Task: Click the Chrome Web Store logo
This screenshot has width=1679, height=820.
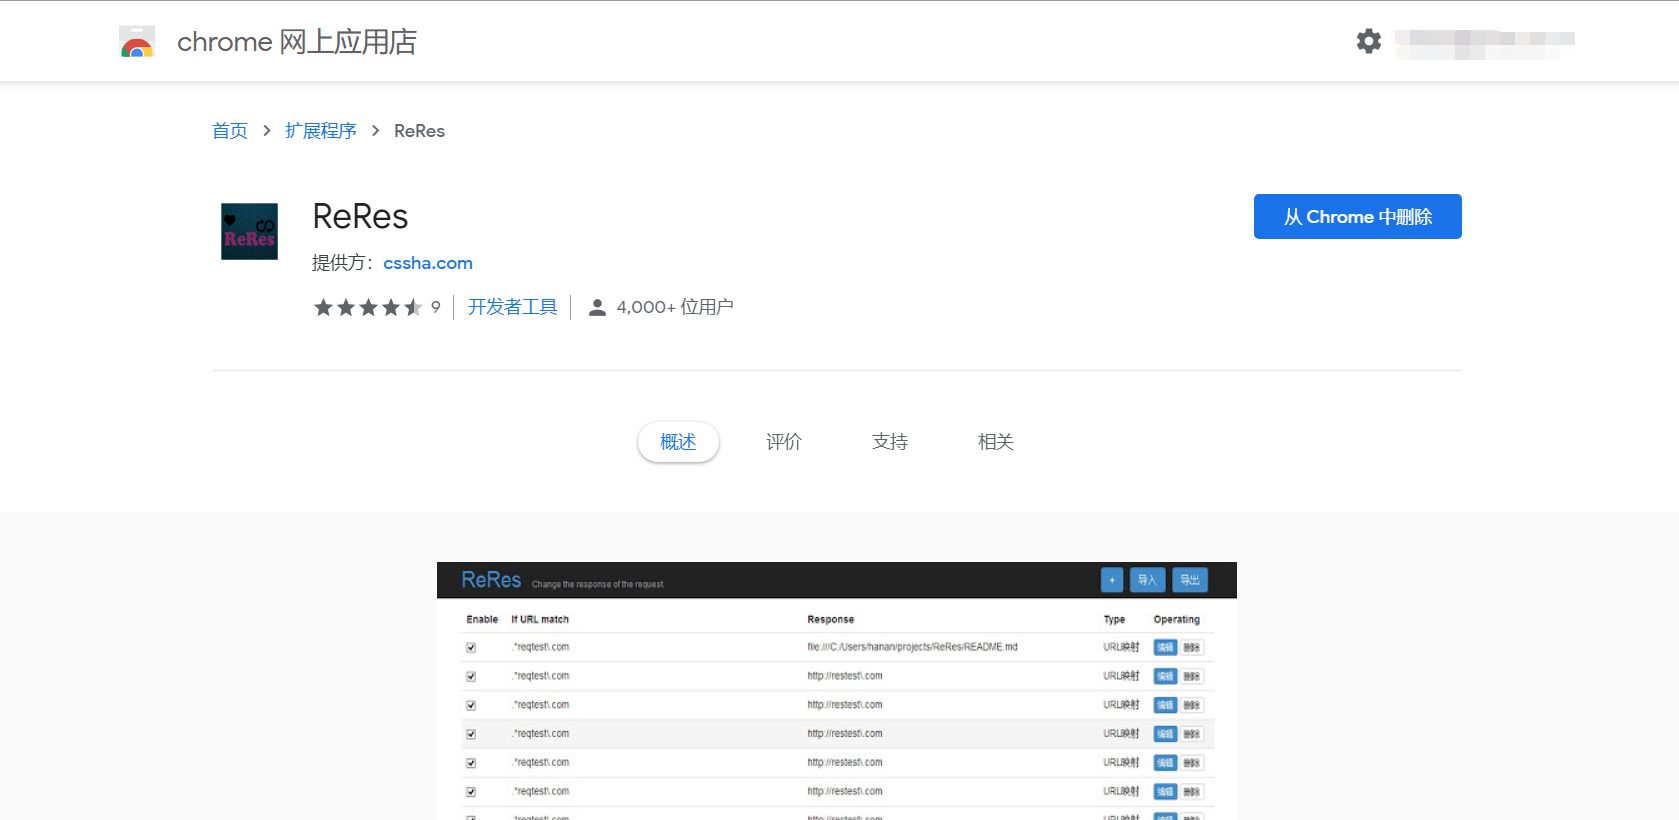Action: 137,42
